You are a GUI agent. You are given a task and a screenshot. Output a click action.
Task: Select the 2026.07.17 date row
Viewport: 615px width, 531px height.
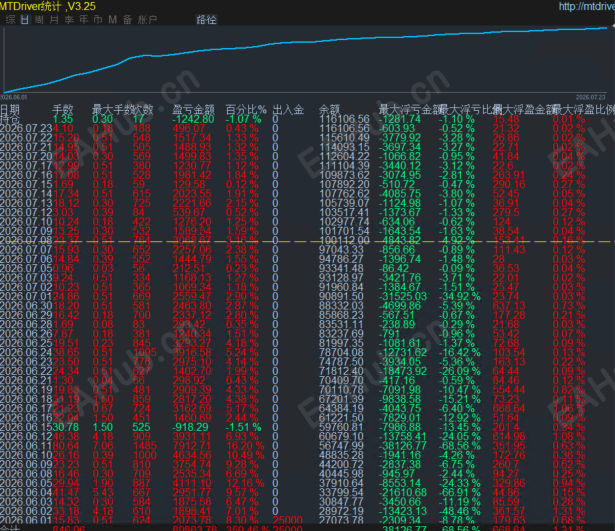308,166
